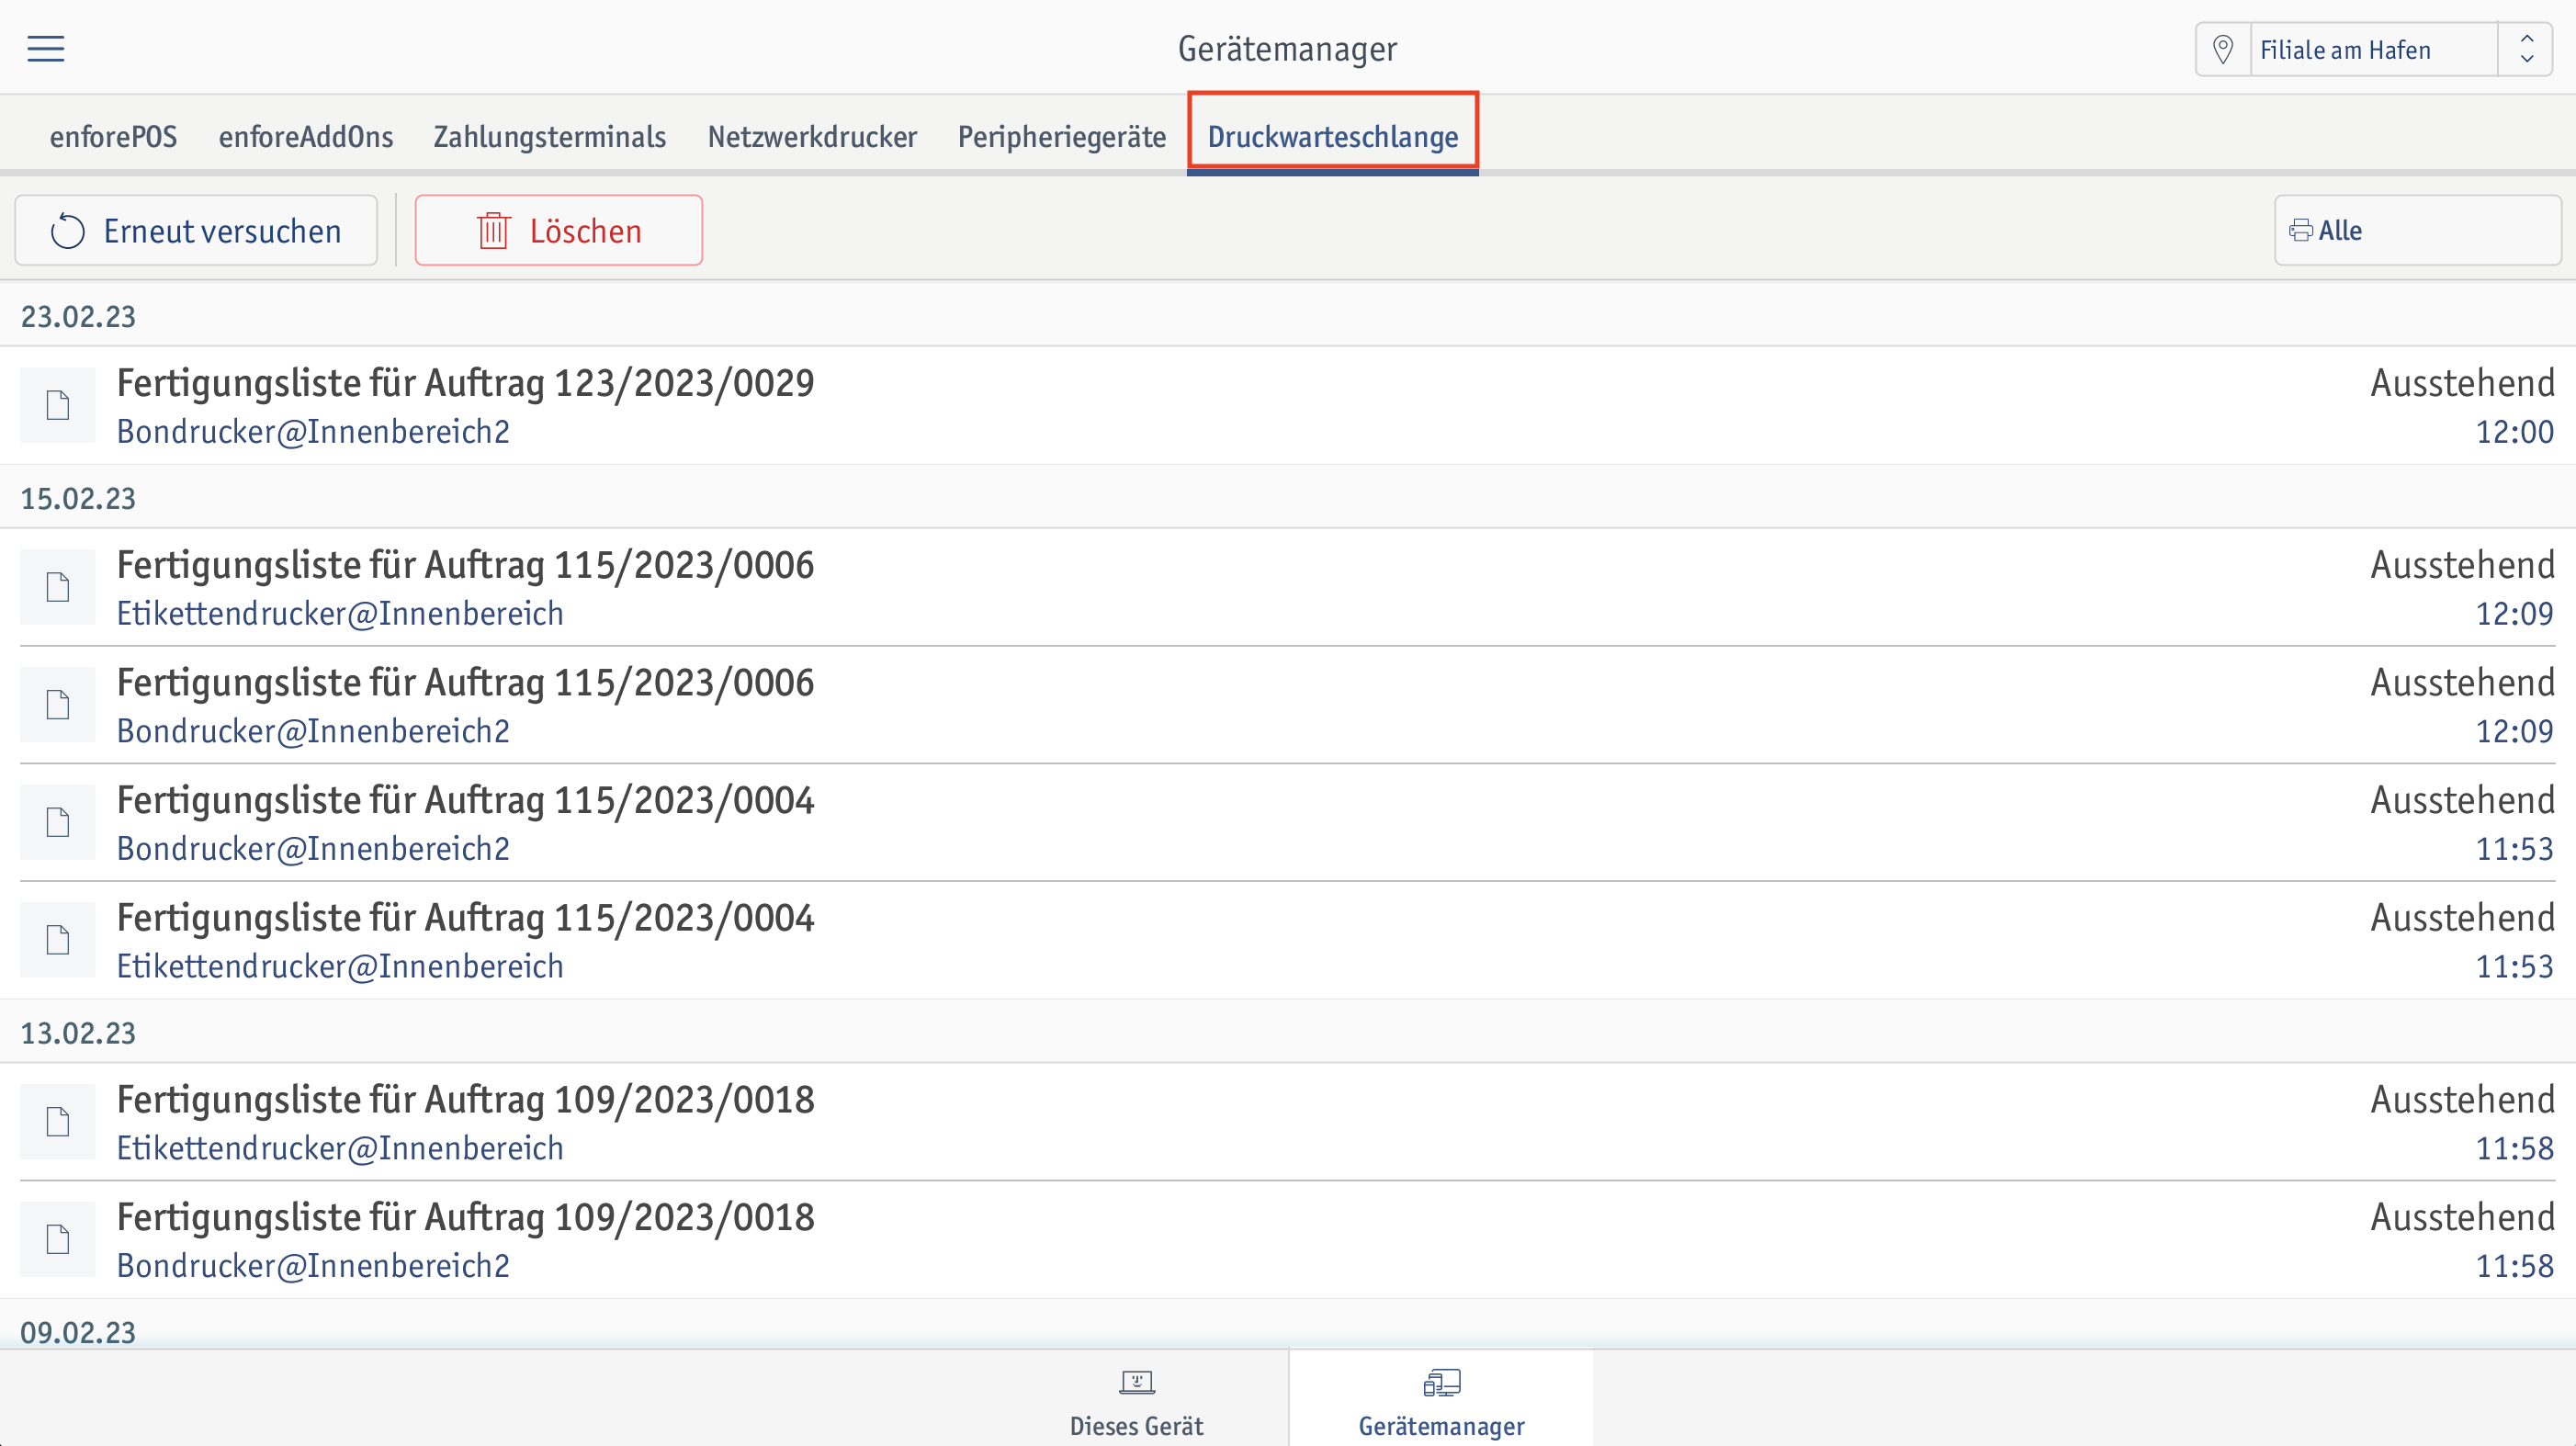The width and height of the screenshot is (2576, 1446).
Task: Click the branch selector up/down arrows
Action: 2526,49
